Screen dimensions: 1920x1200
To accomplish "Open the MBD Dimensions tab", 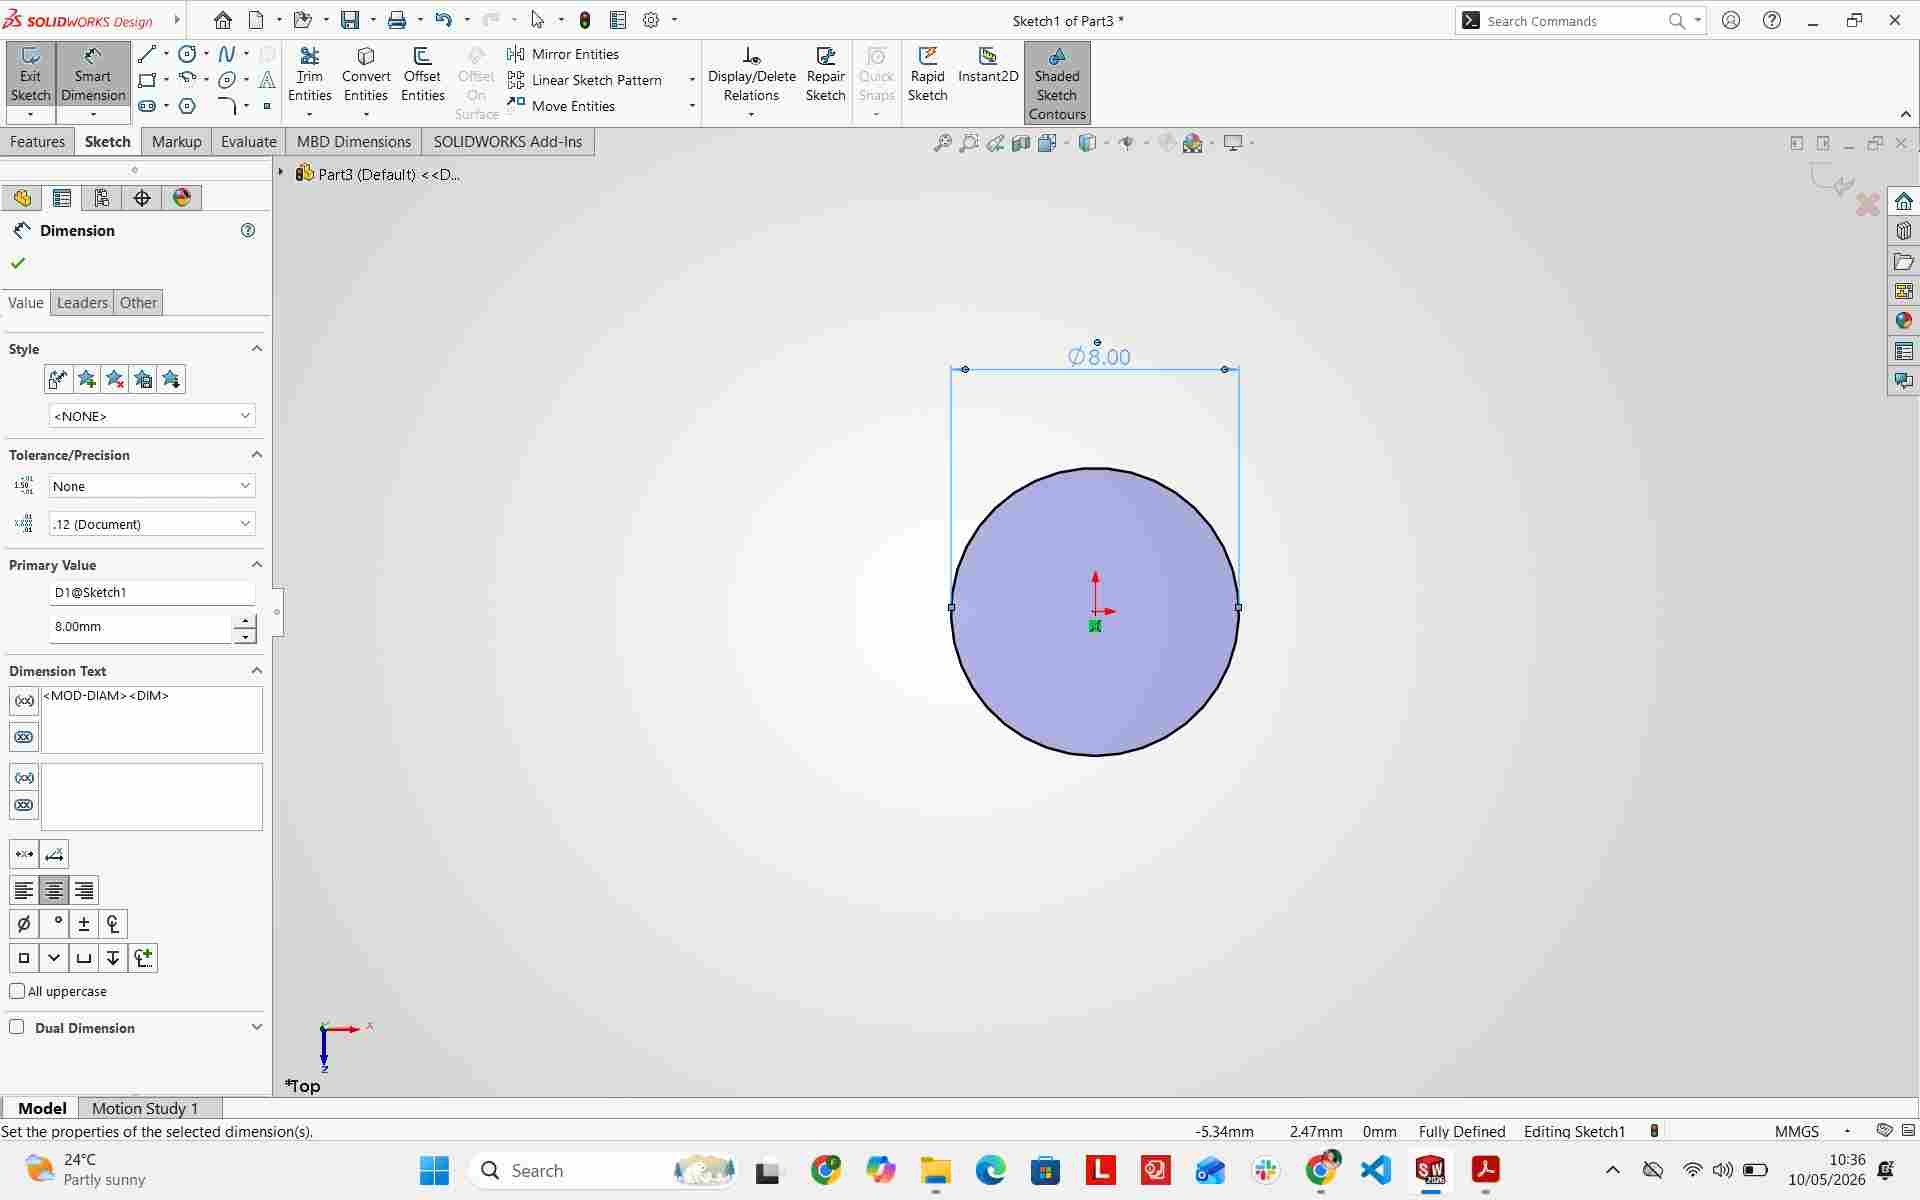I will 354,142.
